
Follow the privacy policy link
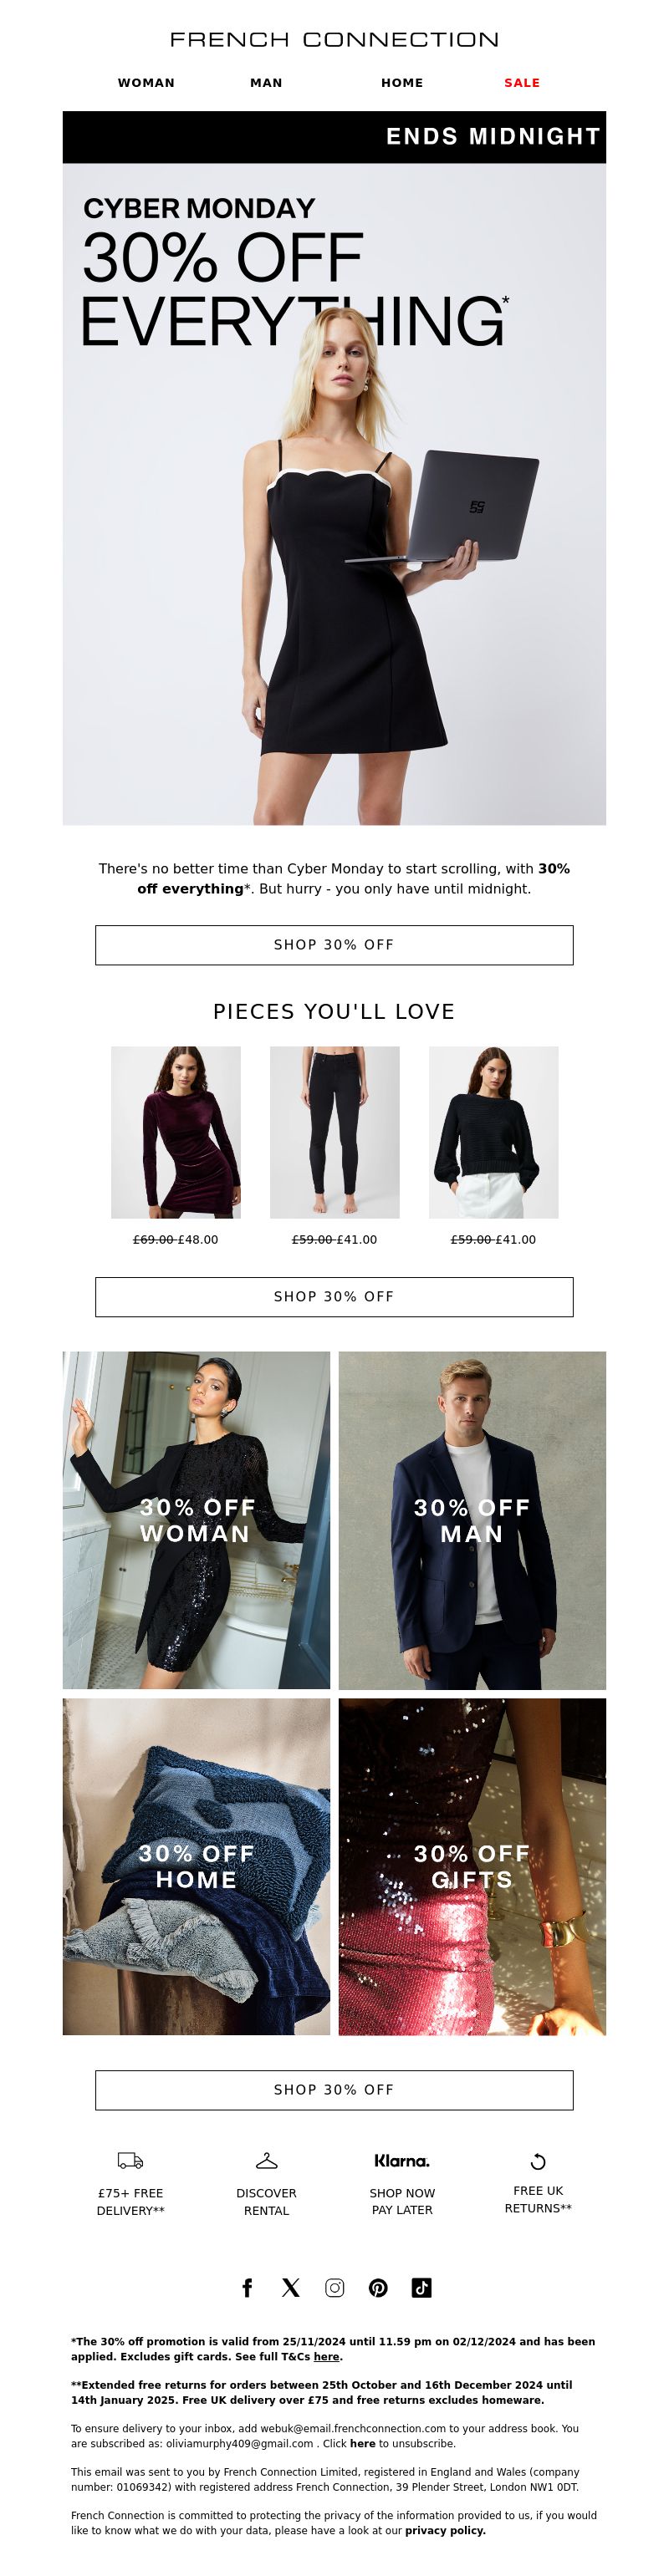pos(445,2530)
